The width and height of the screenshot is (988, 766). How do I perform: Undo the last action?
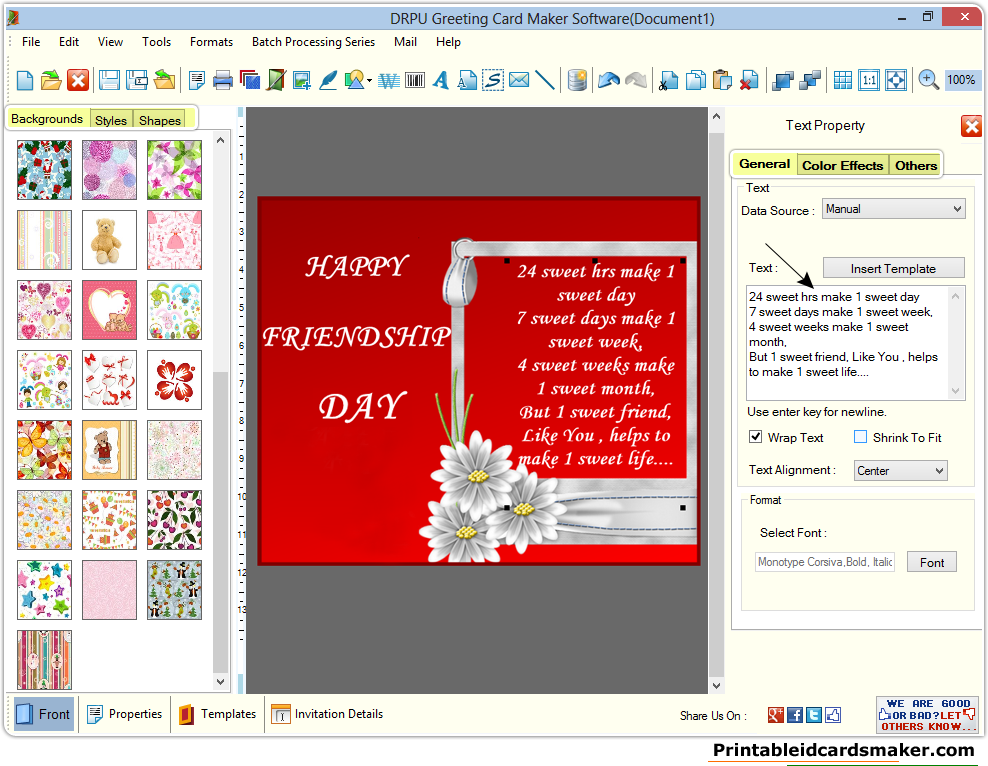pos(609,80)
